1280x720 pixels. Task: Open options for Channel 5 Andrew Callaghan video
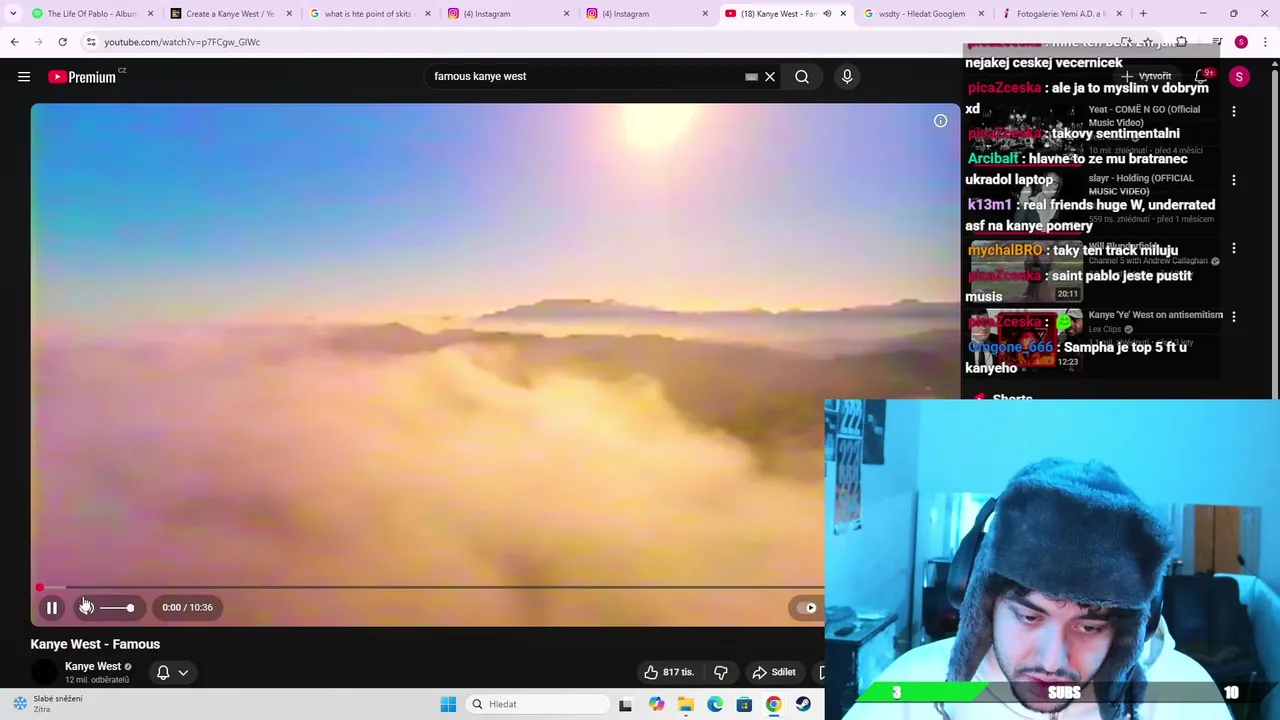(1234, 248)
